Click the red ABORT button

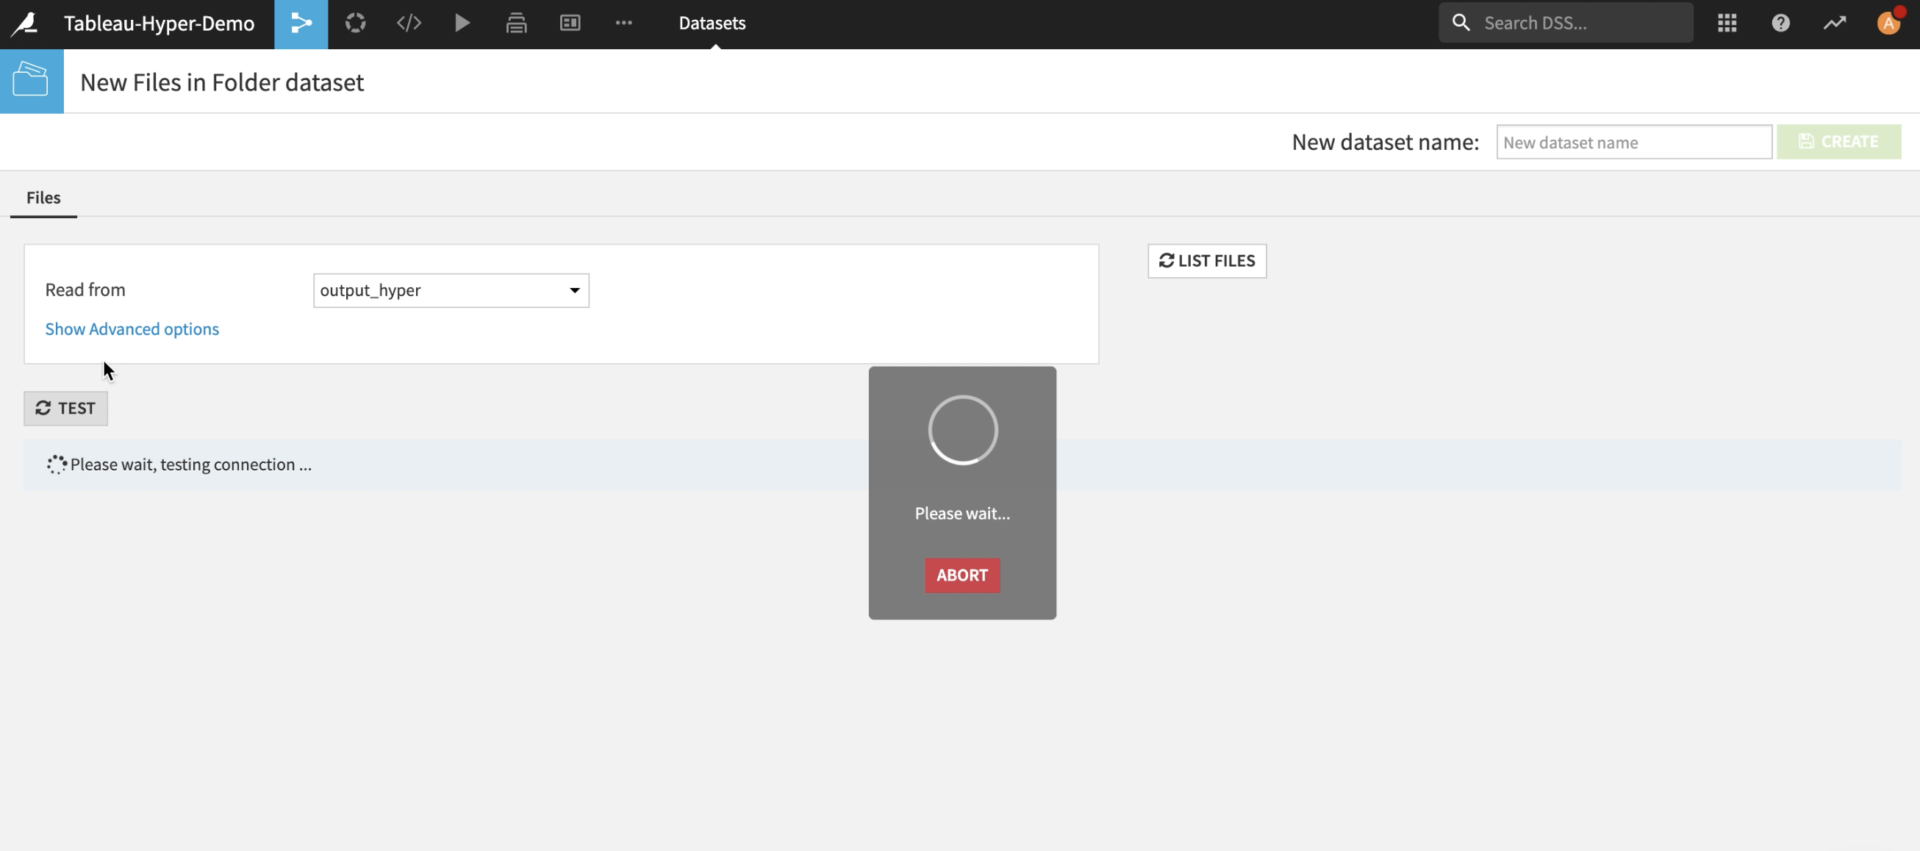962,575
